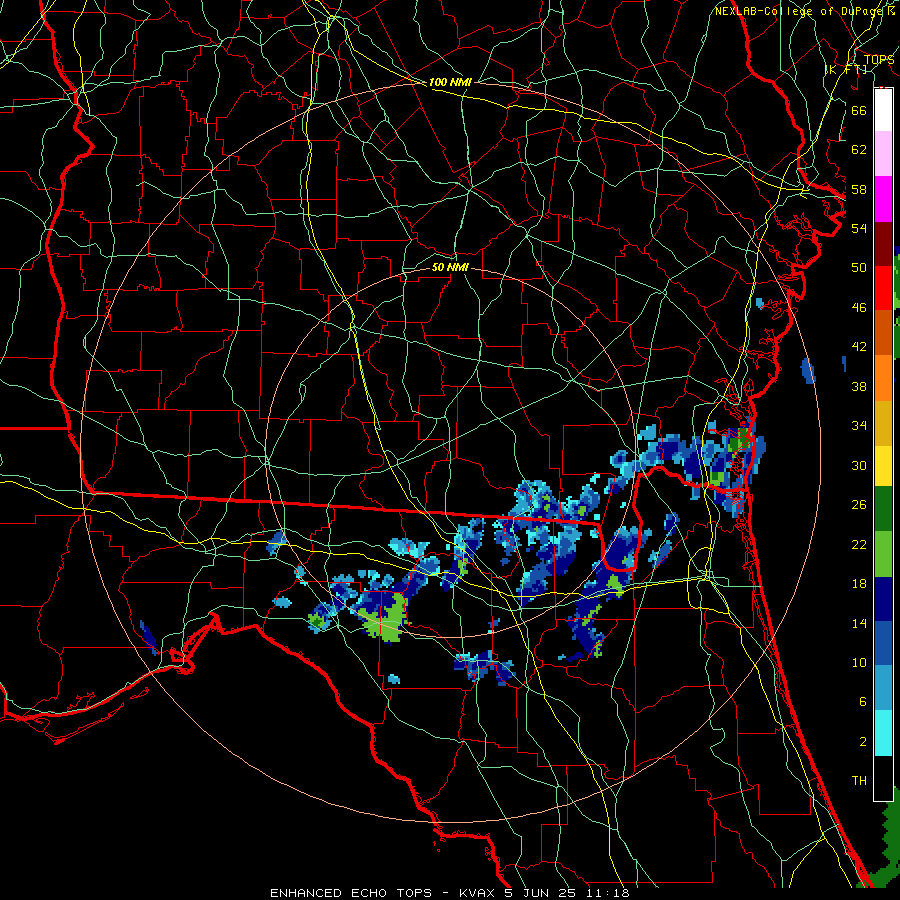Click the legend value "6"
Image resolution: width=900 pixels, height=900 pixels.
862,701
